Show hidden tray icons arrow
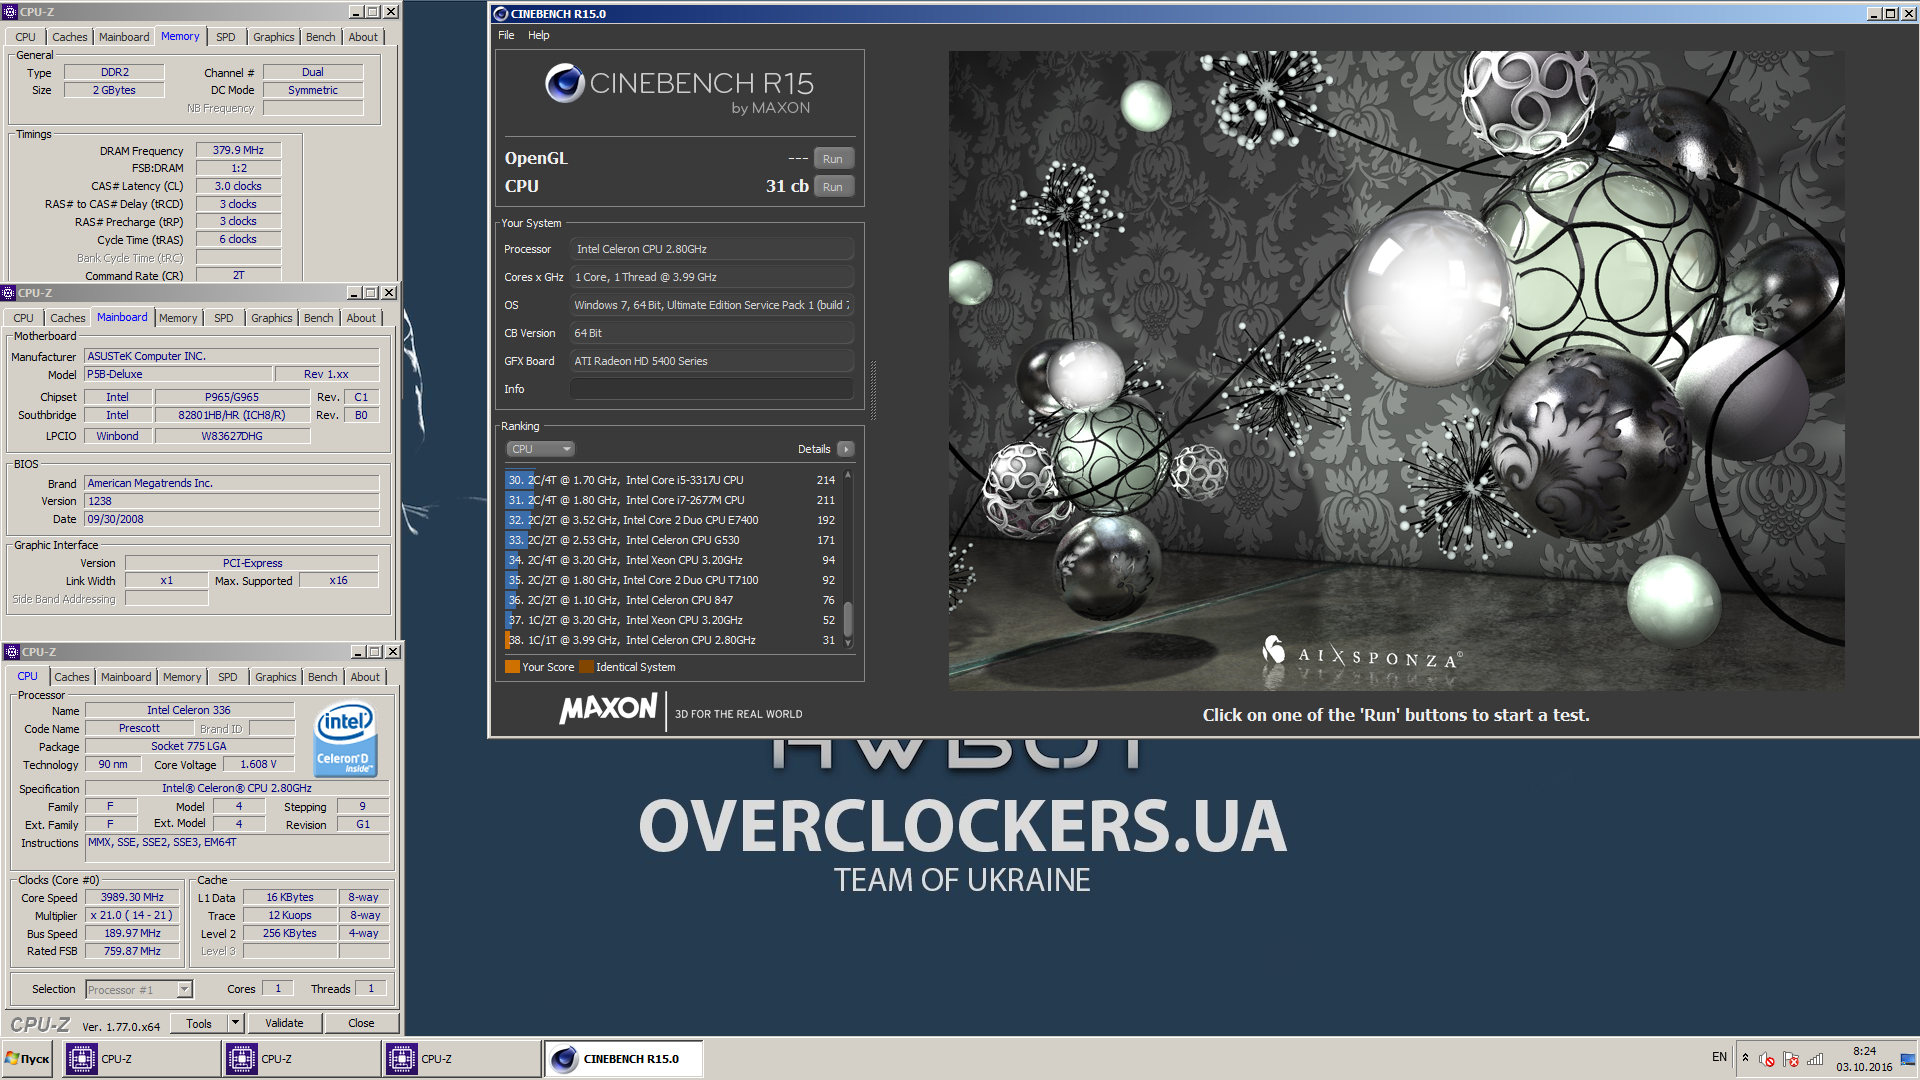The height and width of the screenshot is (1080, 1920). coord(1745,1058)
